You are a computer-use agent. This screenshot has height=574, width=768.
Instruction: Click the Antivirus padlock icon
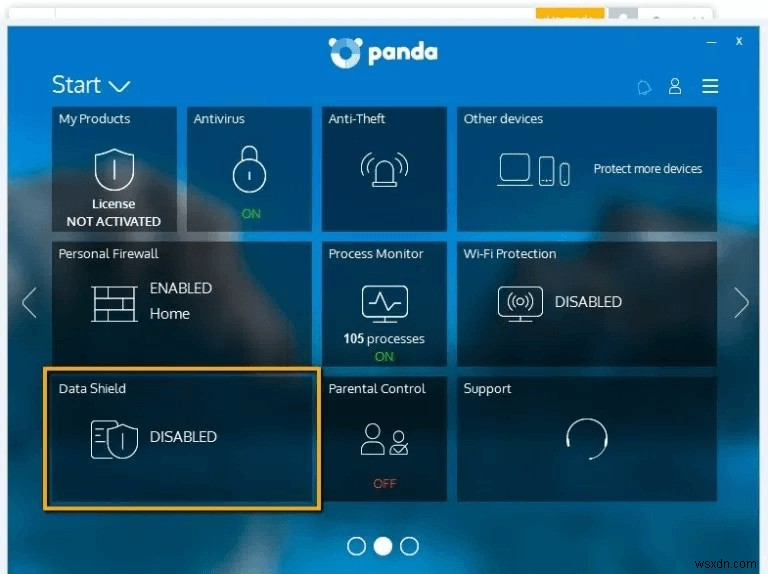point(249,169)
